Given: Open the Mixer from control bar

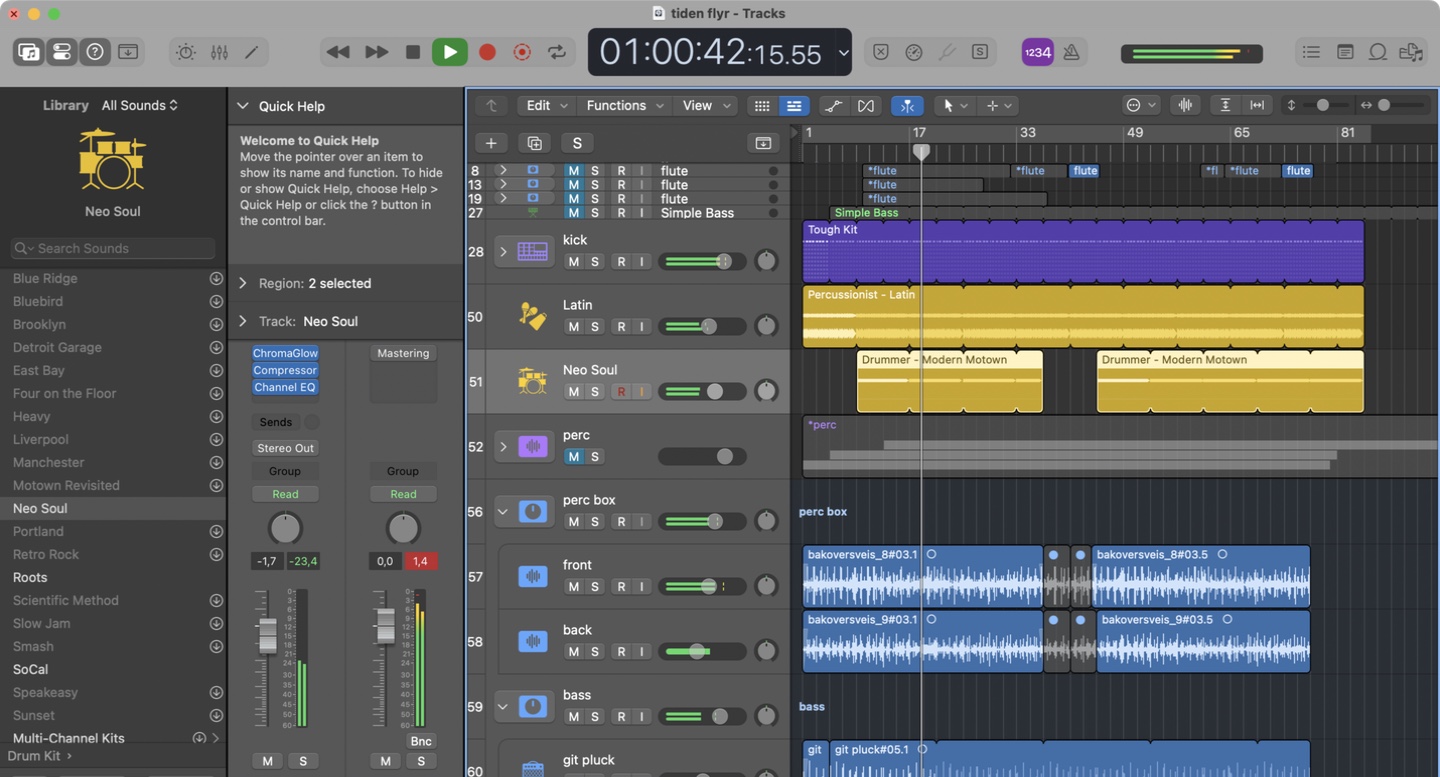Looking at the screenshot, I should pyautogui.click(x=219, y=52).
